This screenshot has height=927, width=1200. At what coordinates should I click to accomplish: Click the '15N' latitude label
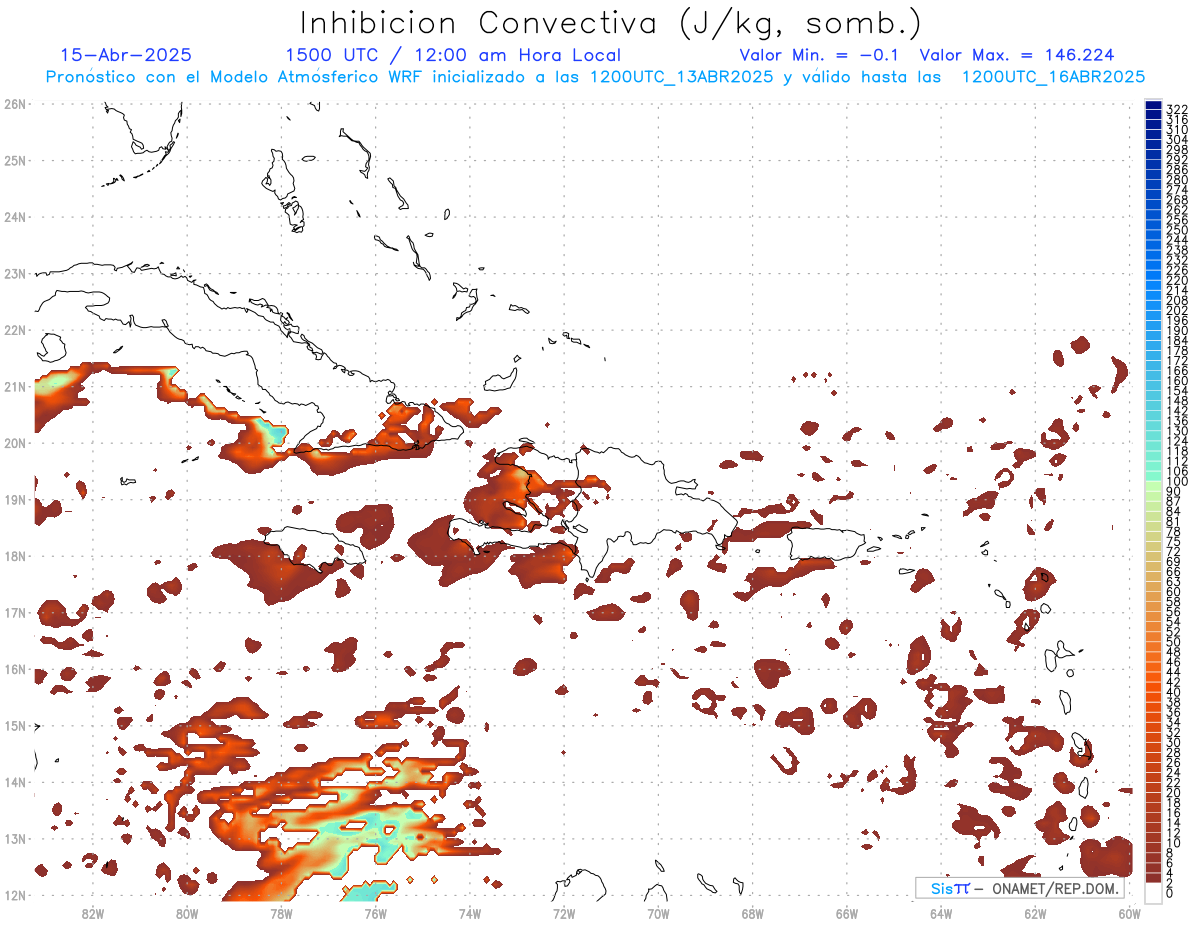tap(15, 725)
